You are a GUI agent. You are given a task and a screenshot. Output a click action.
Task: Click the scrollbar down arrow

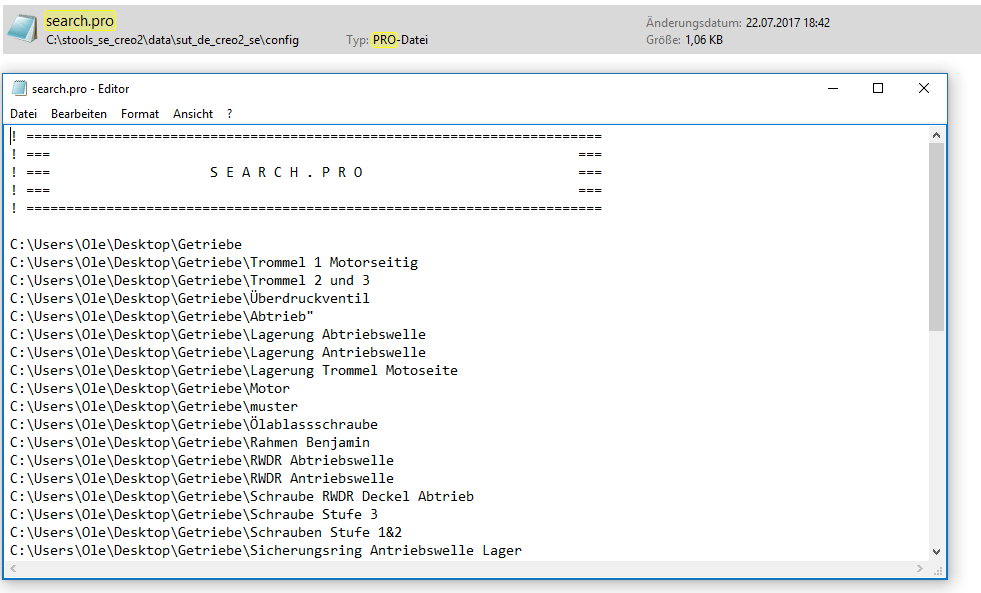point(937,551)
